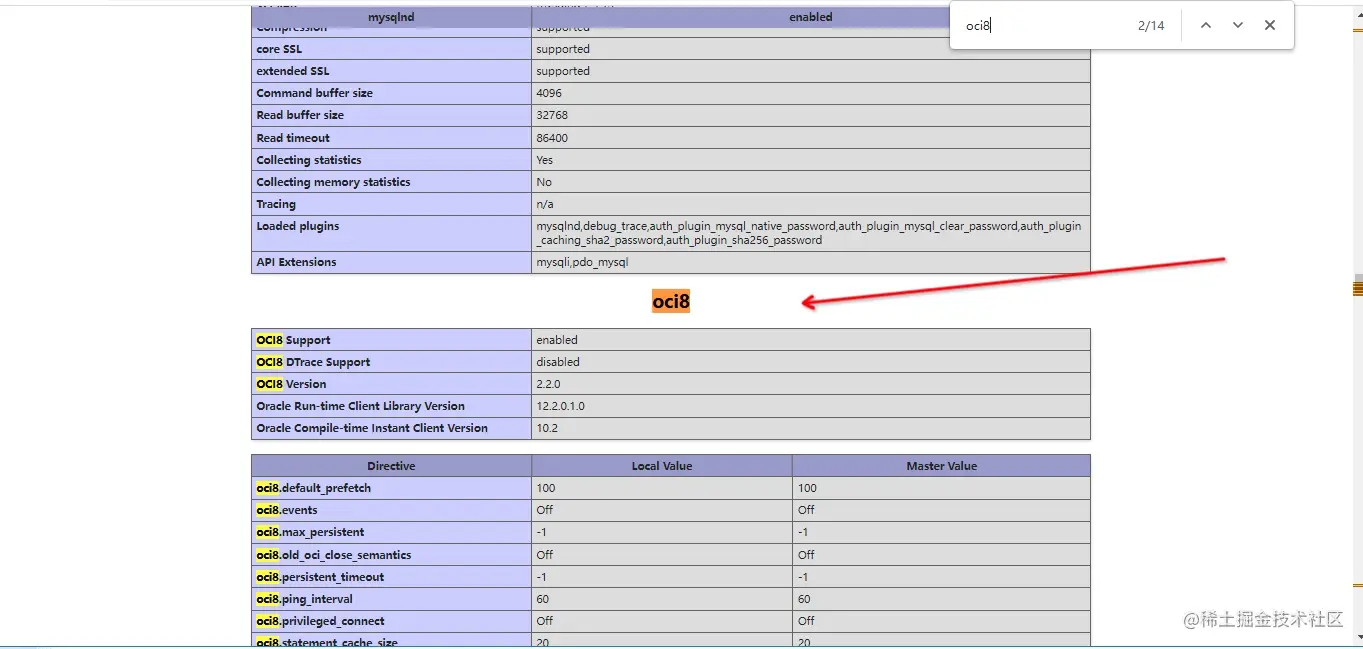Click local value Off of oci8.events
The width and height of the screenshot is (1363, 649).
point(544,510)
